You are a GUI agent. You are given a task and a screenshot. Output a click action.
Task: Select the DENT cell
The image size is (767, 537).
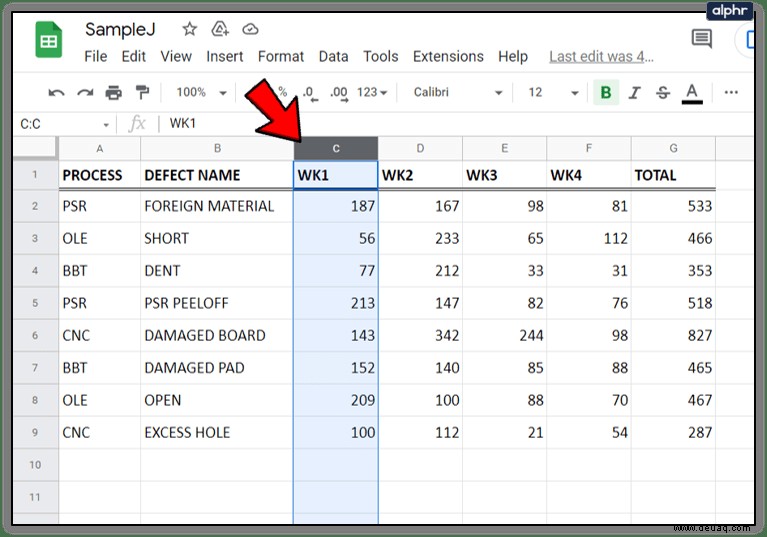(217, 271)
